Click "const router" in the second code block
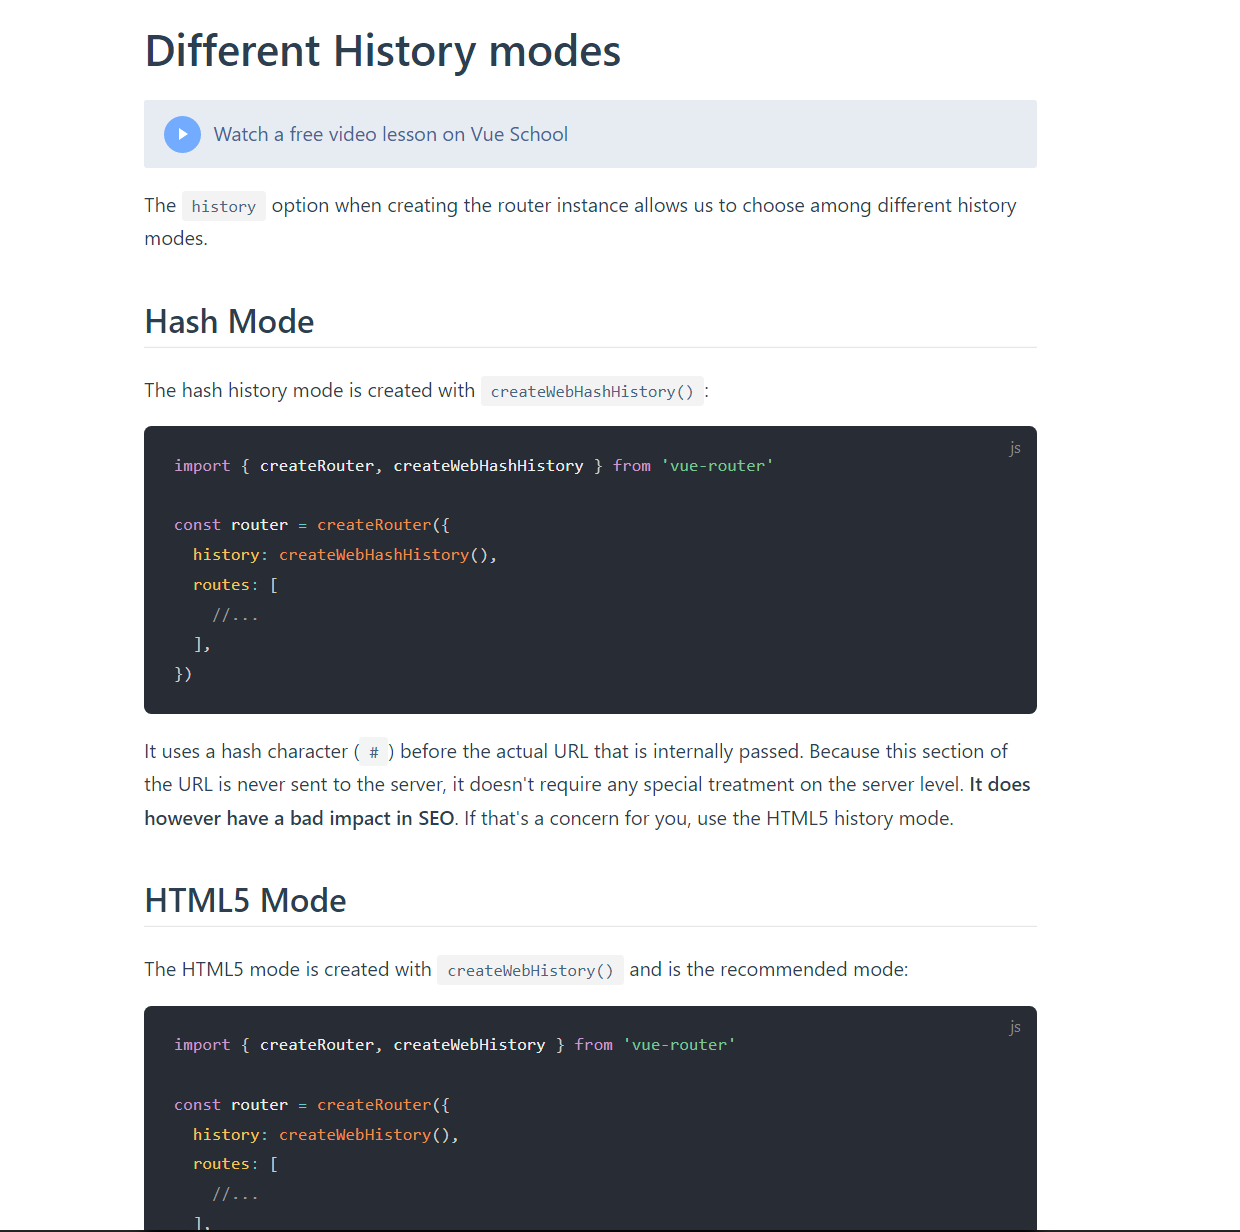Screen dimensions: 1240x1232 point(231,1105)
